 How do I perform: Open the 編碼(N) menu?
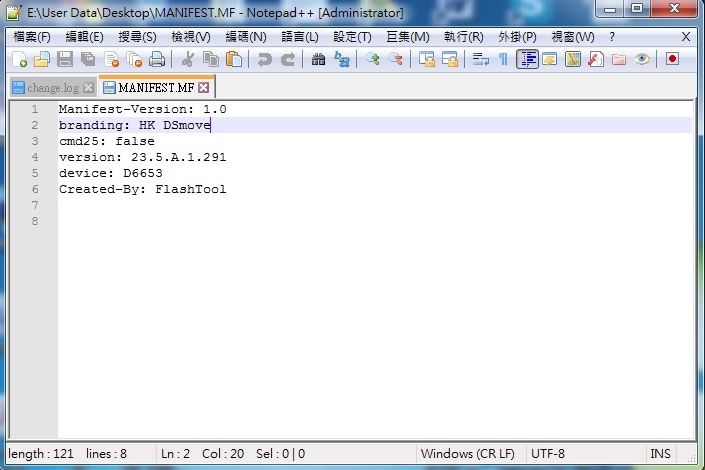(245, 37)
